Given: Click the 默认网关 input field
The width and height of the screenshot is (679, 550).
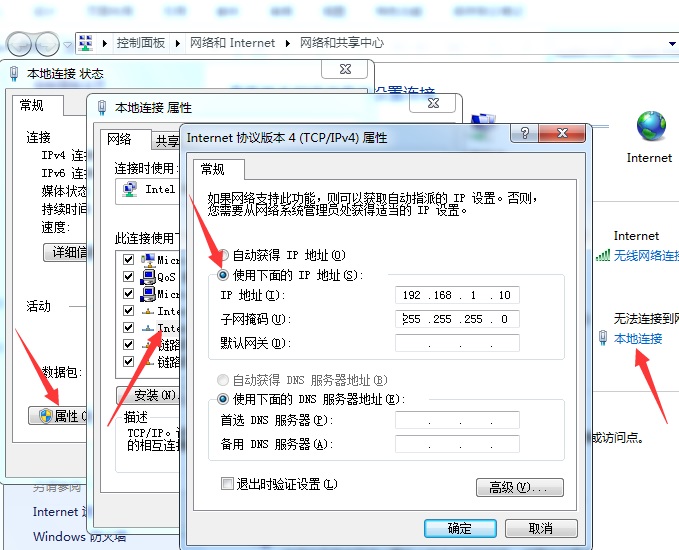Looking at the screenshot, I should click(x=457, y=343).
